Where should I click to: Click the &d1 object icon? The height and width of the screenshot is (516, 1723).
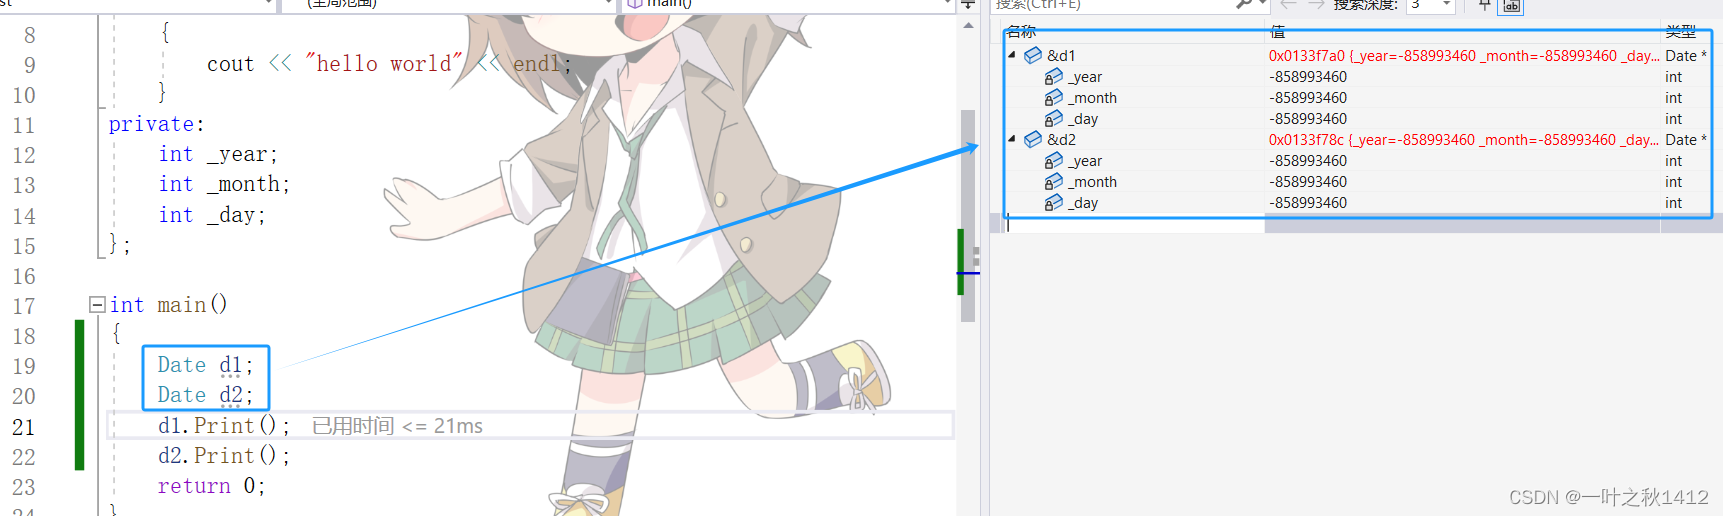pyautogui.click(x=1033, y=55)
